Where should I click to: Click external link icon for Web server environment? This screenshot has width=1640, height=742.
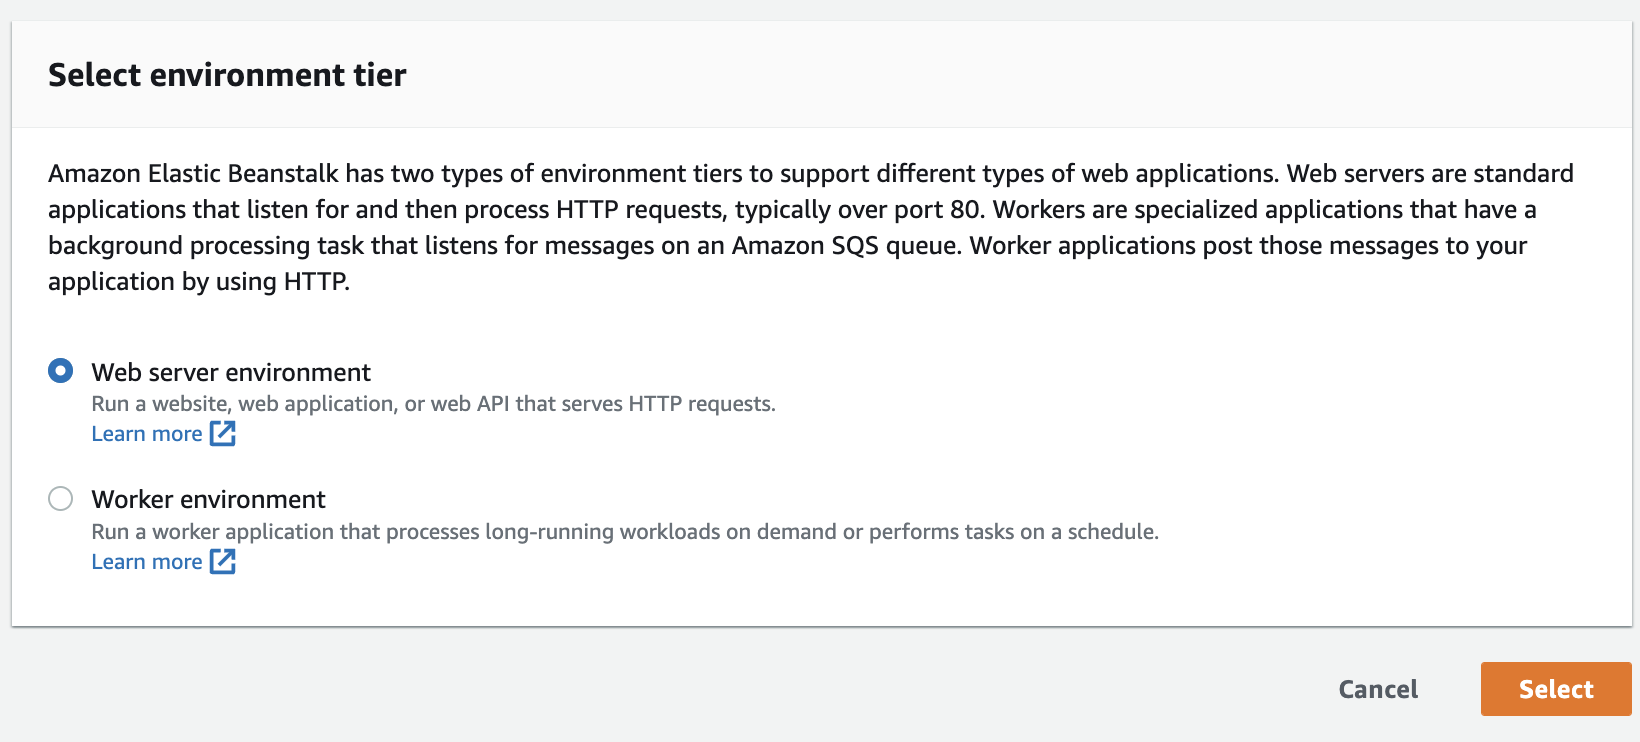point(223,433)
